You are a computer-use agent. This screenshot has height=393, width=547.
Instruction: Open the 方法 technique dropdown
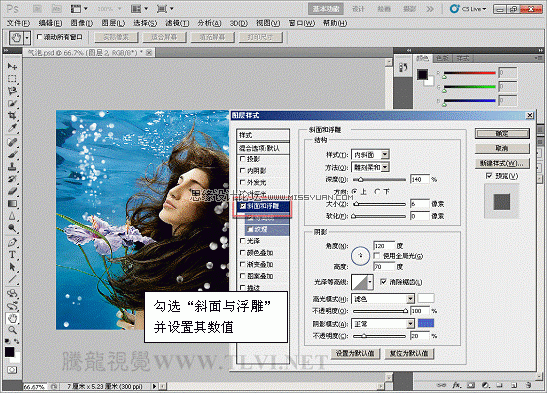pyautogui.click(x=384, y=167)
